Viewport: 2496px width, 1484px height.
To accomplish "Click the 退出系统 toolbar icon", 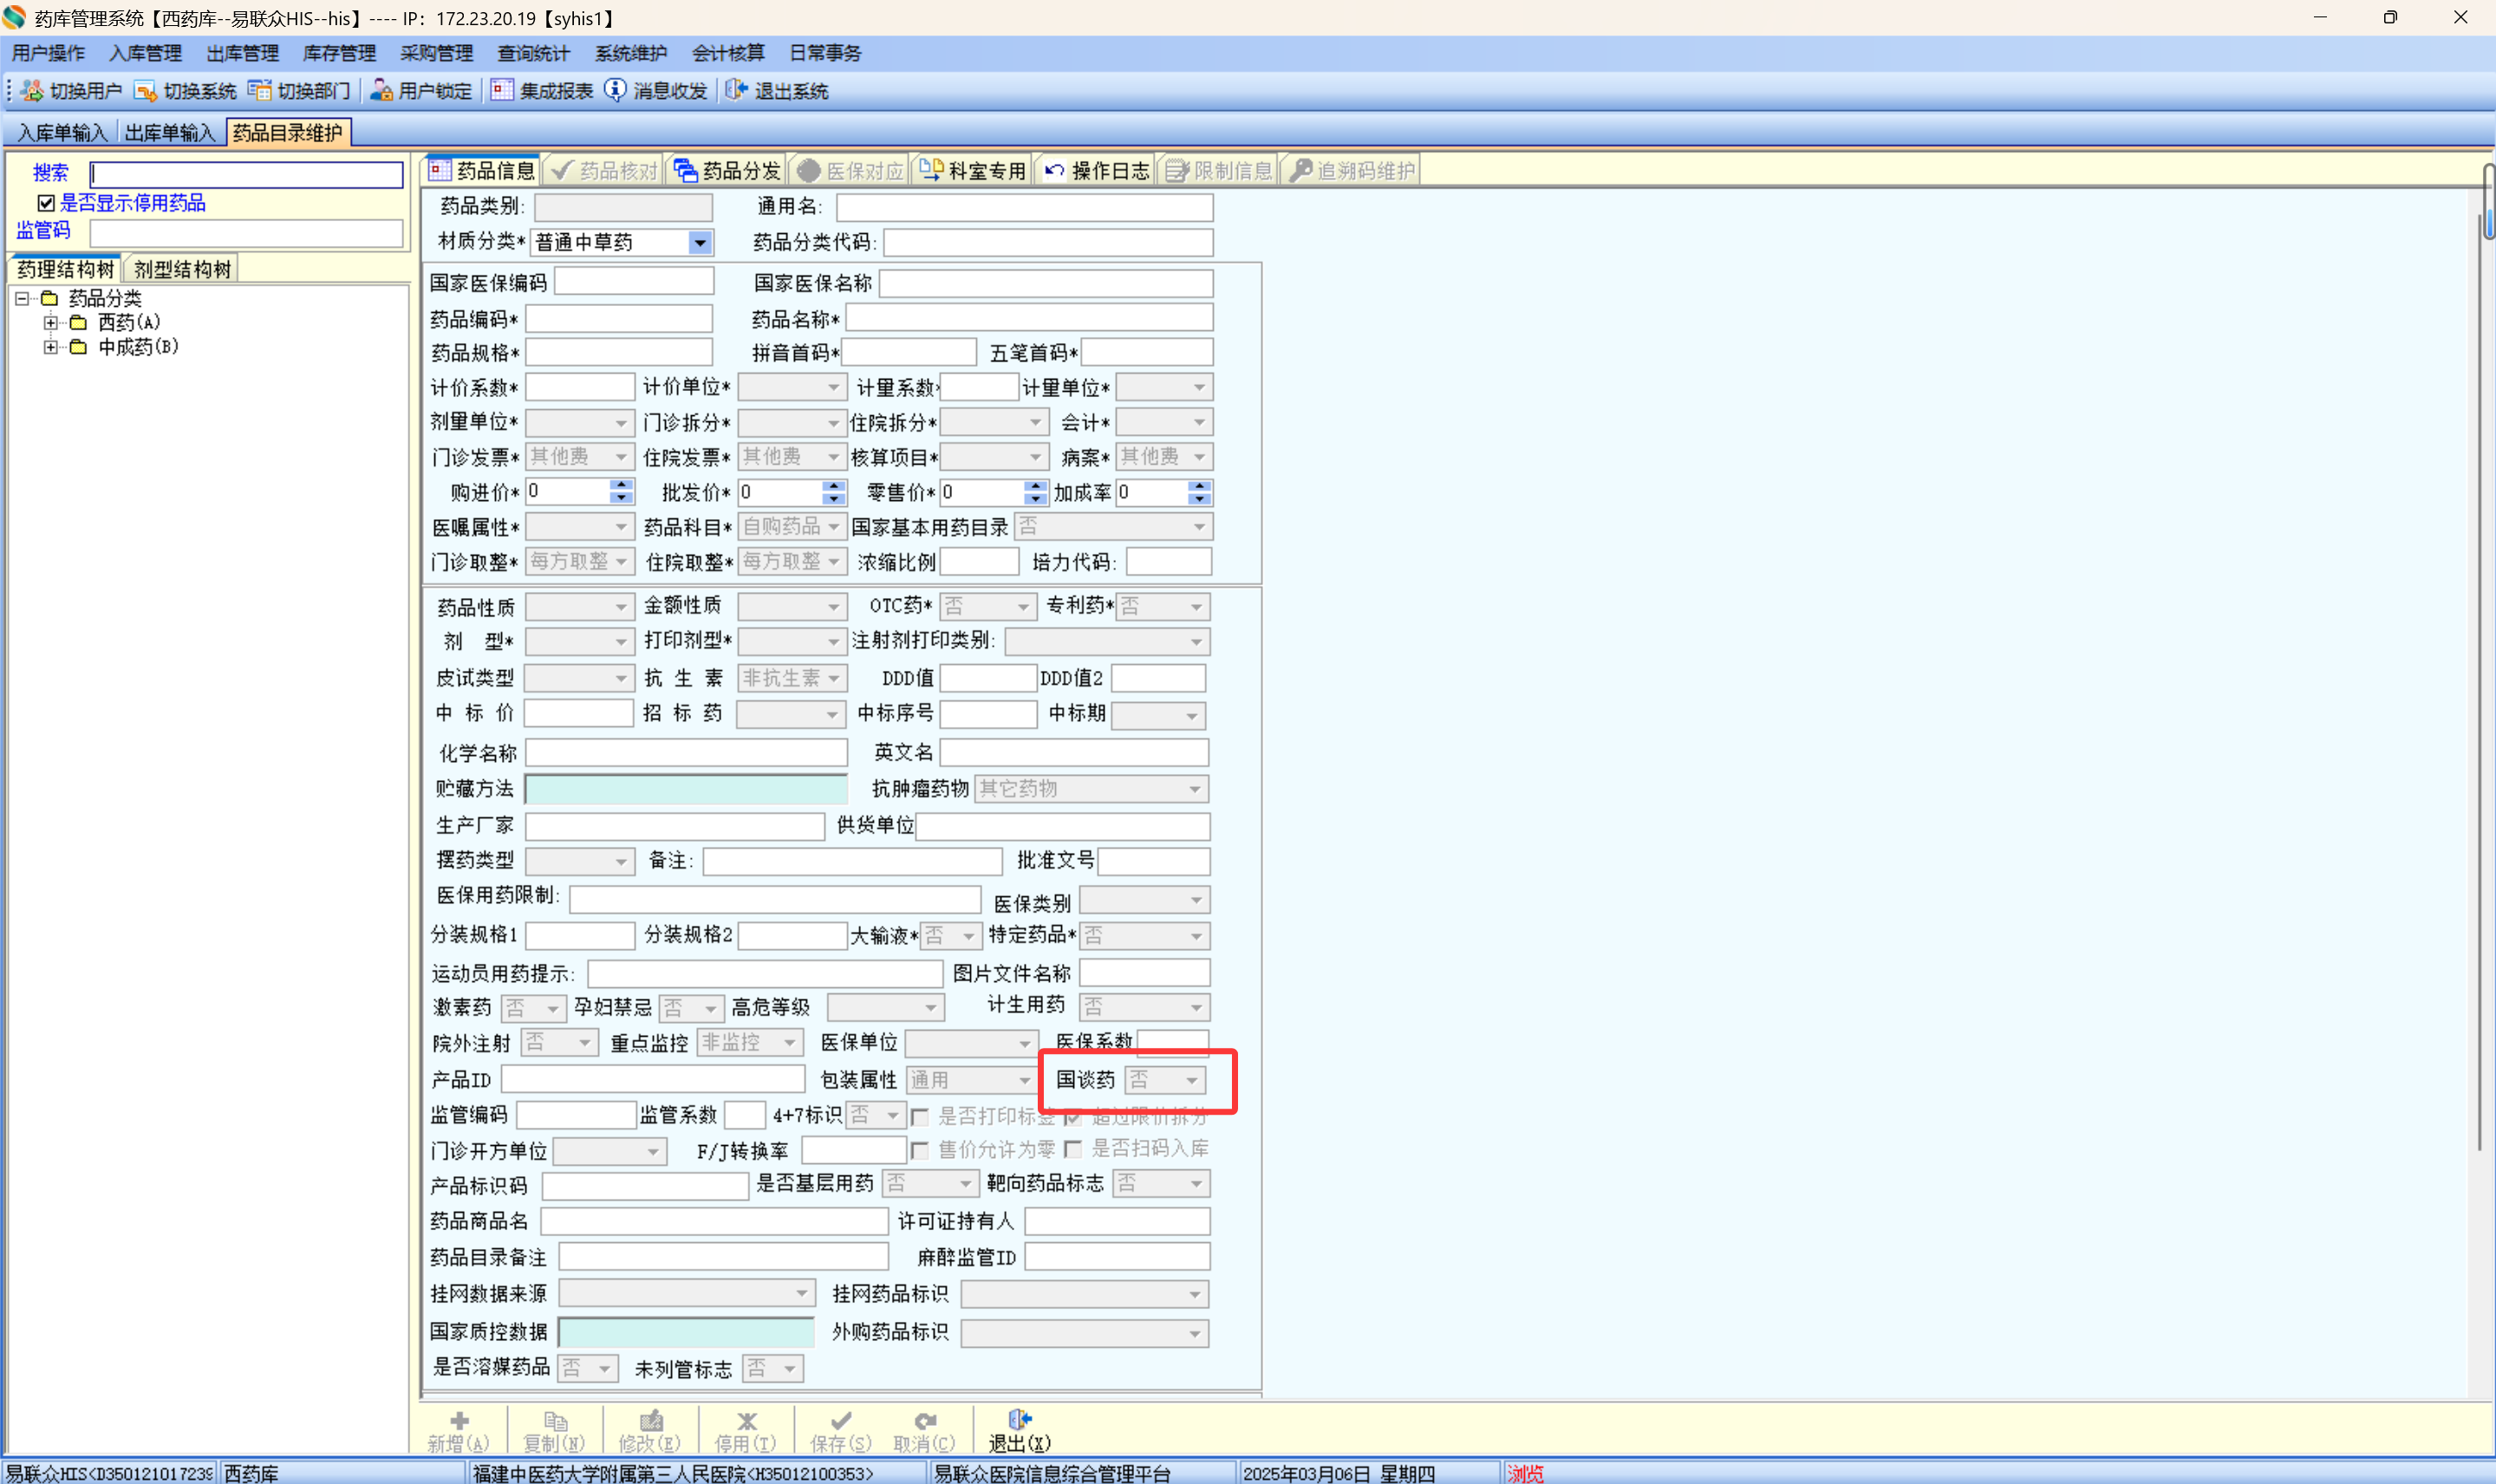I will (x=737, y=91).
